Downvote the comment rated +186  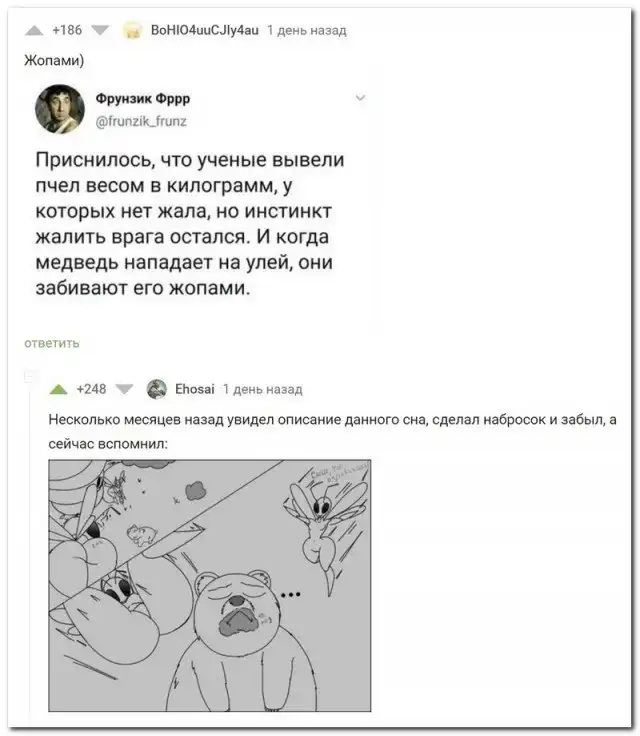100,31
